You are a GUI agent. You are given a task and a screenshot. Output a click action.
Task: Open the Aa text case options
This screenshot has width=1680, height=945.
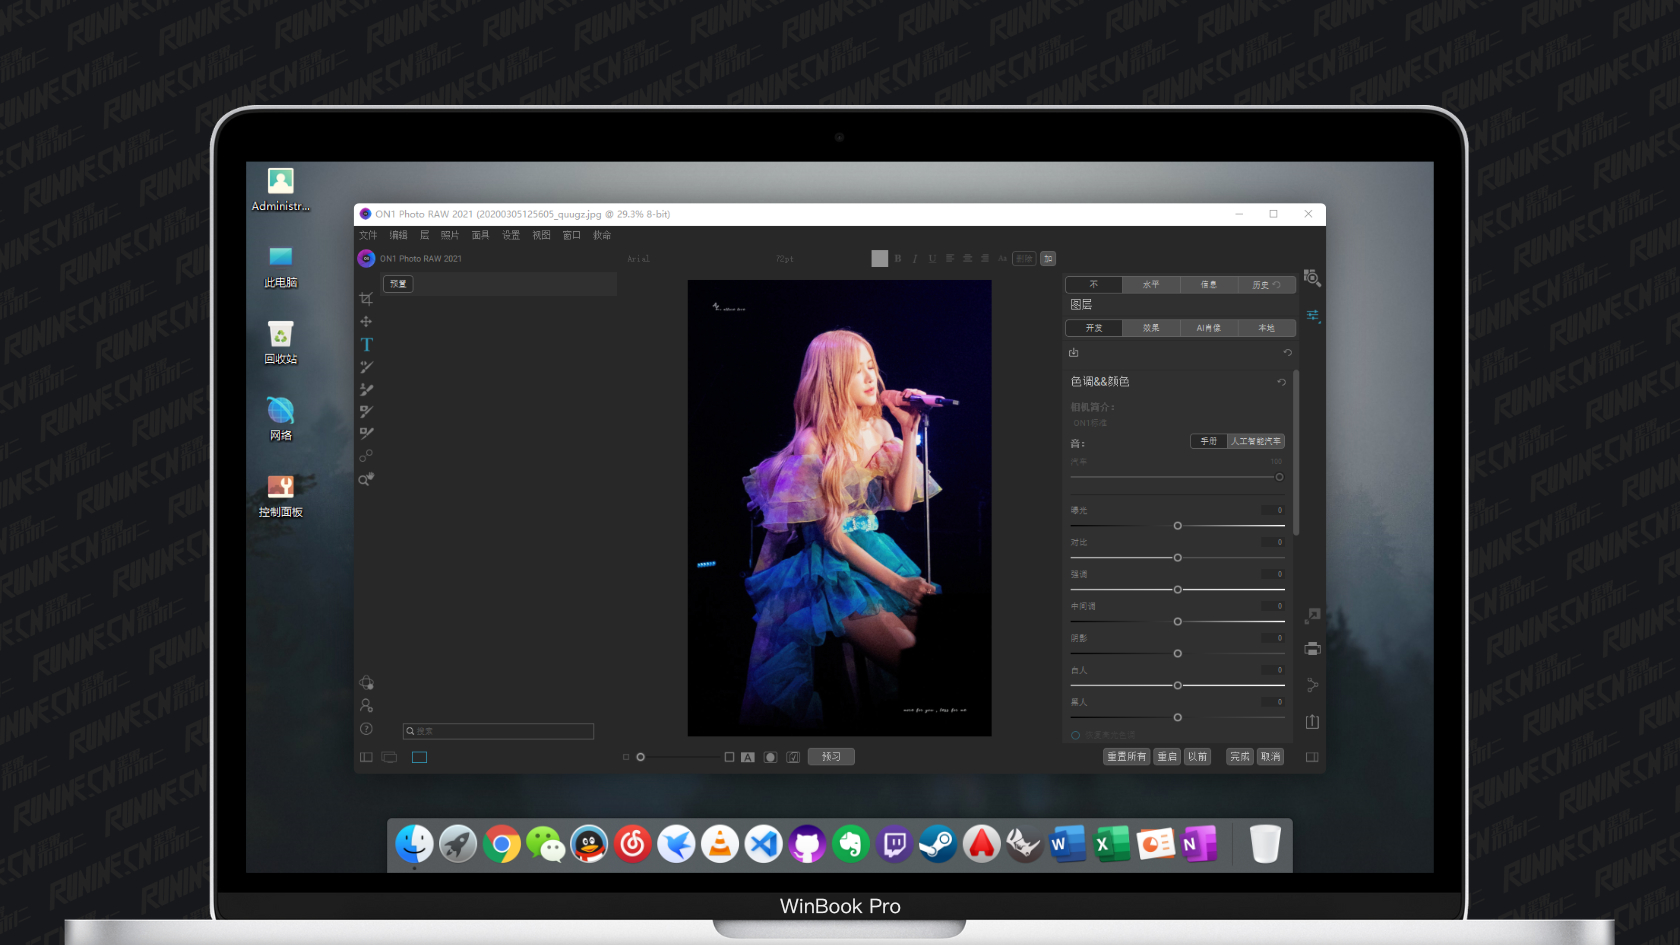(x=1002, y=258)
